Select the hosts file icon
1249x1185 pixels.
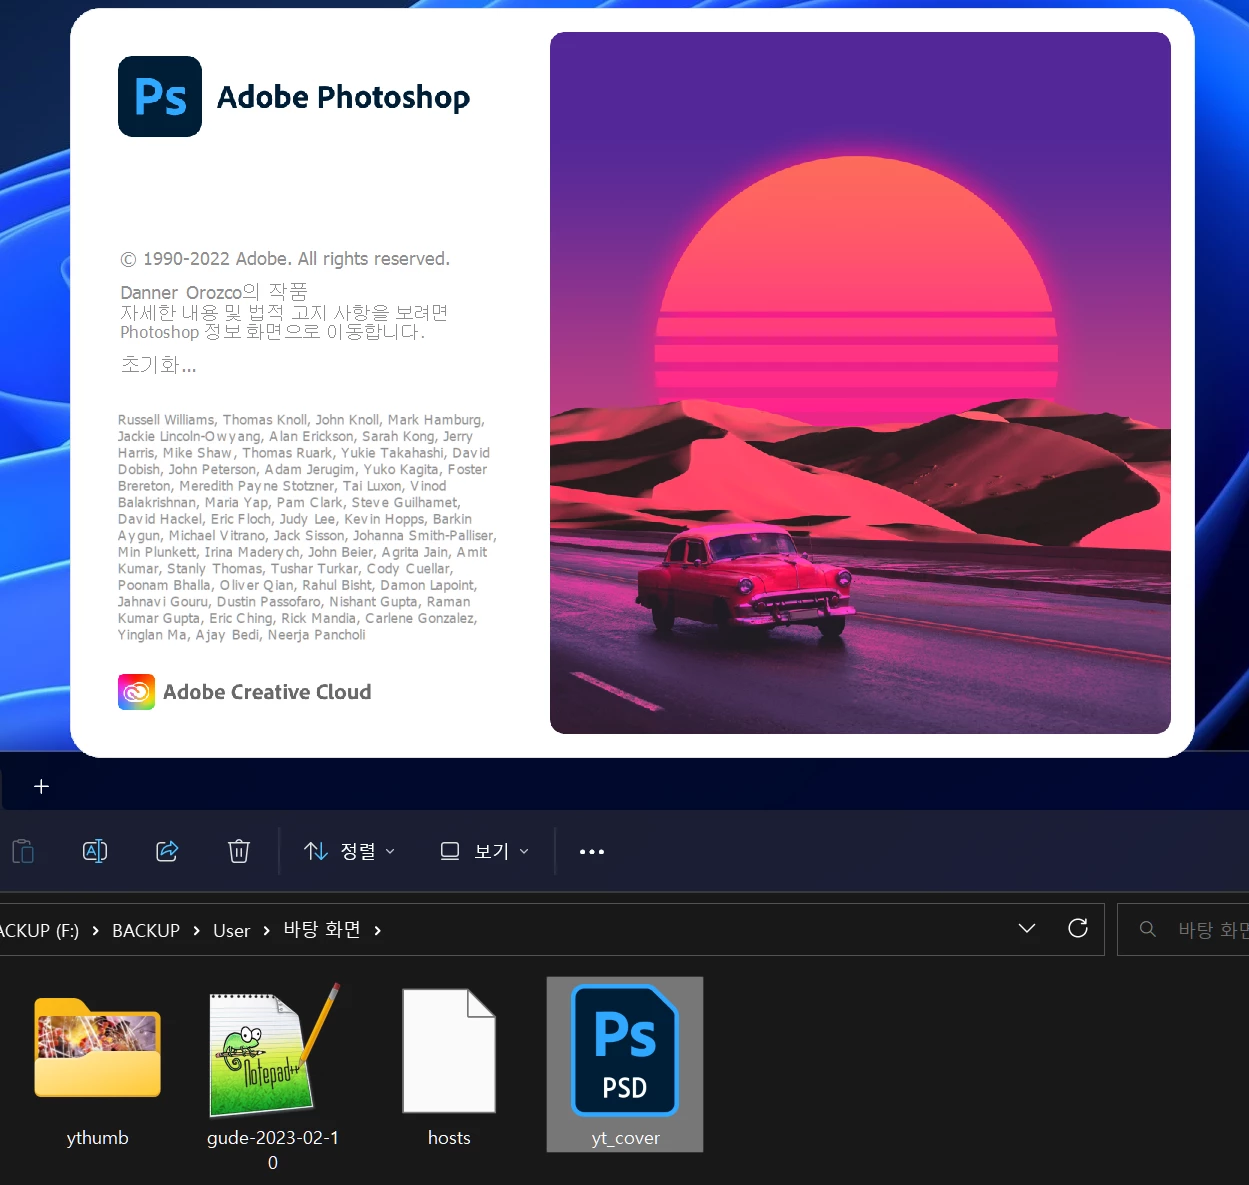tap(449, 1050)
